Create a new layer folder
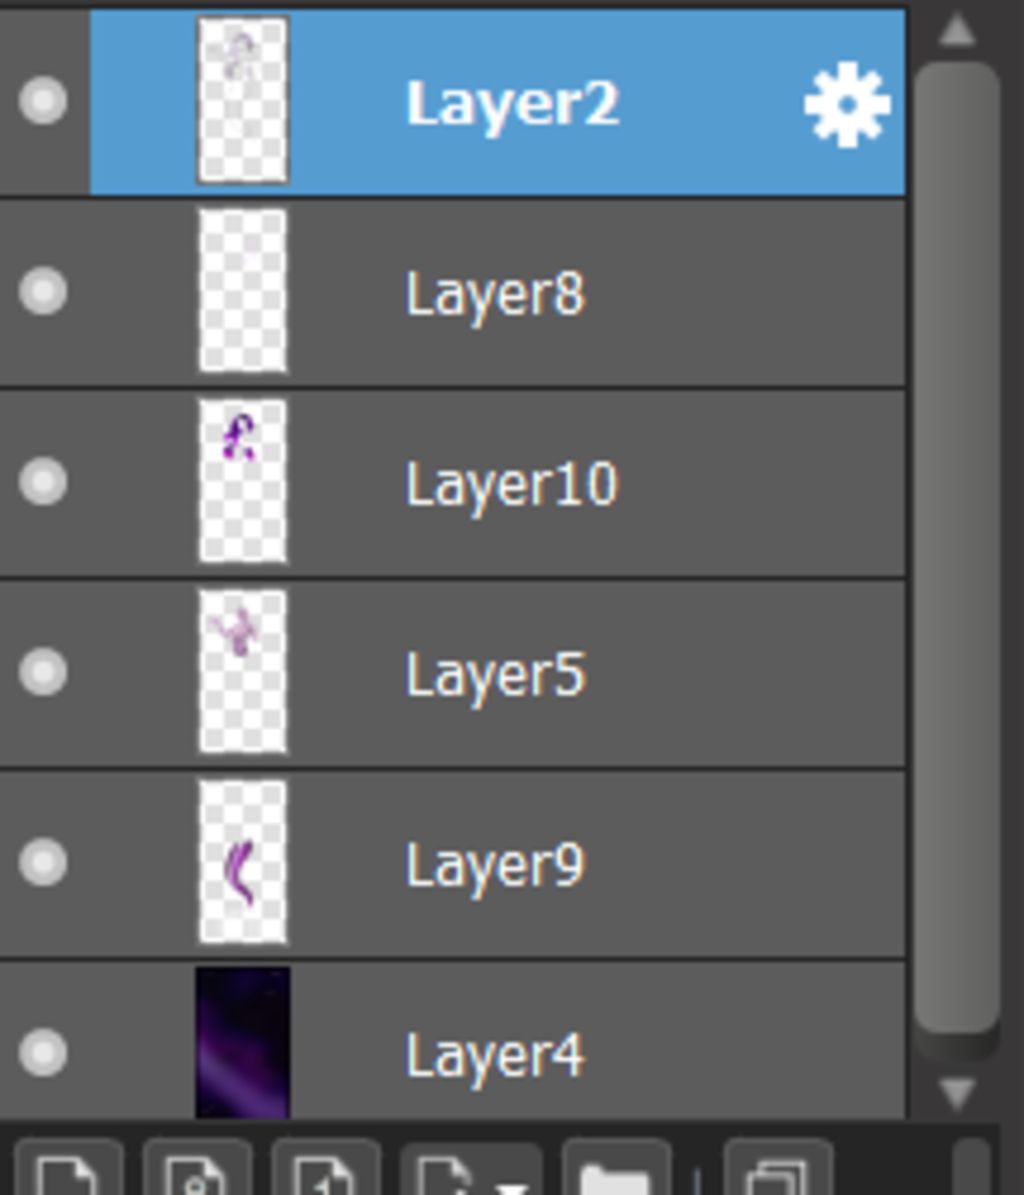The image size is (1024, 1195). click(616, 1168)
